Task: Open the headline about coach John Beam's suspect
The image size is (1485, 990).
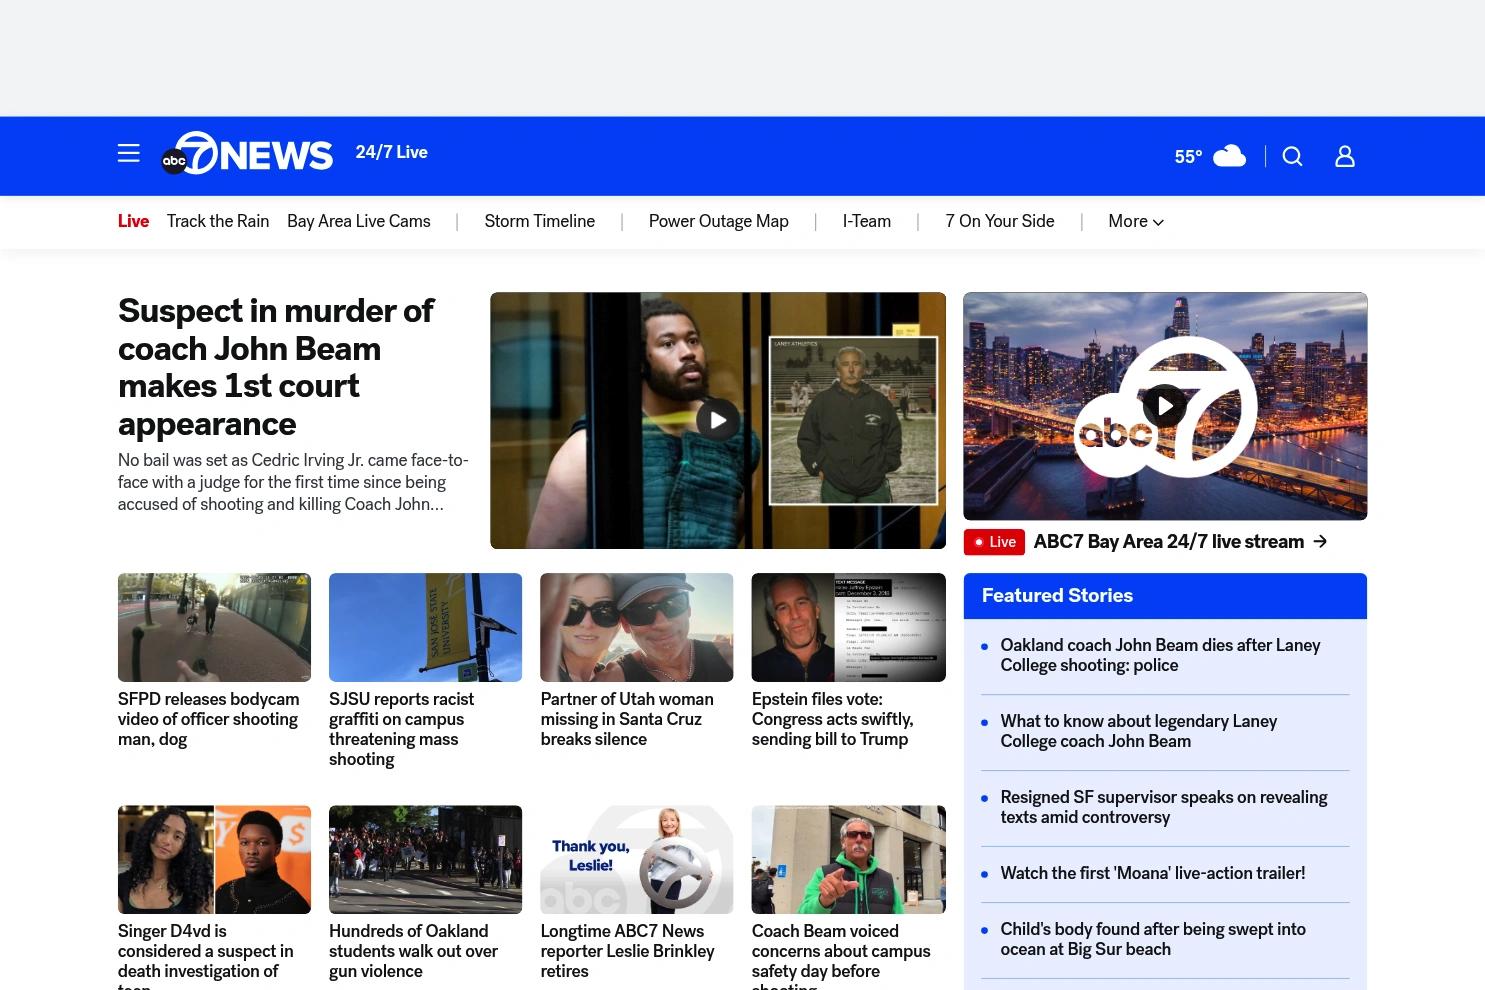Action: [x=276, y=367]
